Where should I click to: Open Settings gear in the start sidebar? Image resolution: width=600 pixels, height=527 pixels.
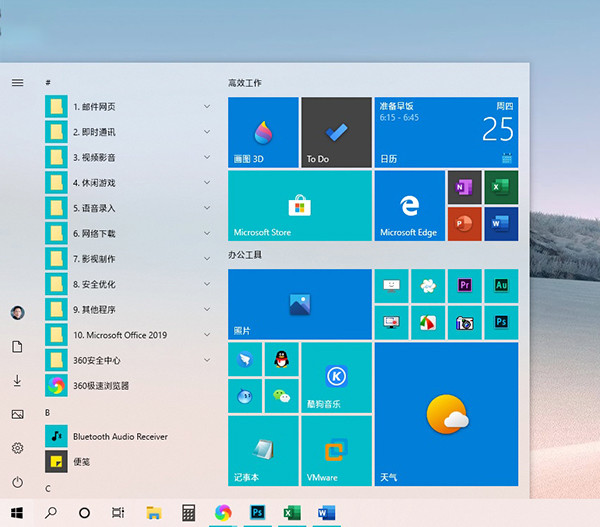click(17, 448)
